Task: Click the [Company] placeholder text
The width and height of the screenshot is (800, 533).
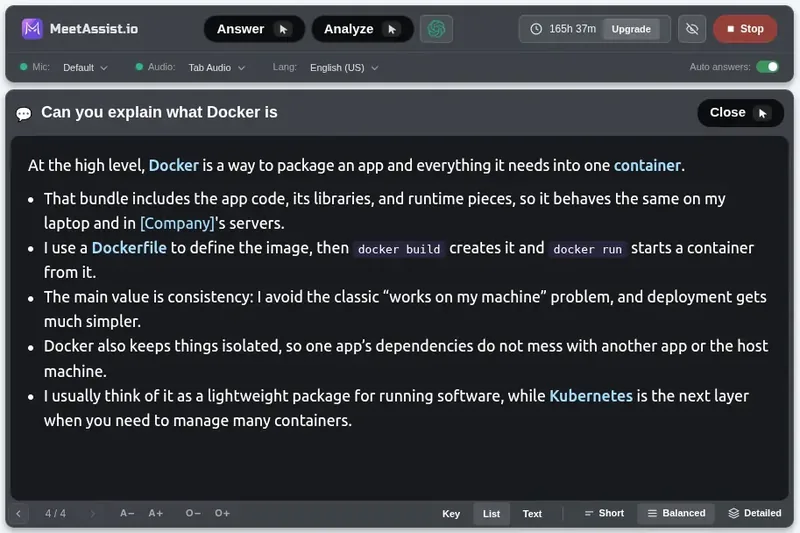Action: [177, 223]
